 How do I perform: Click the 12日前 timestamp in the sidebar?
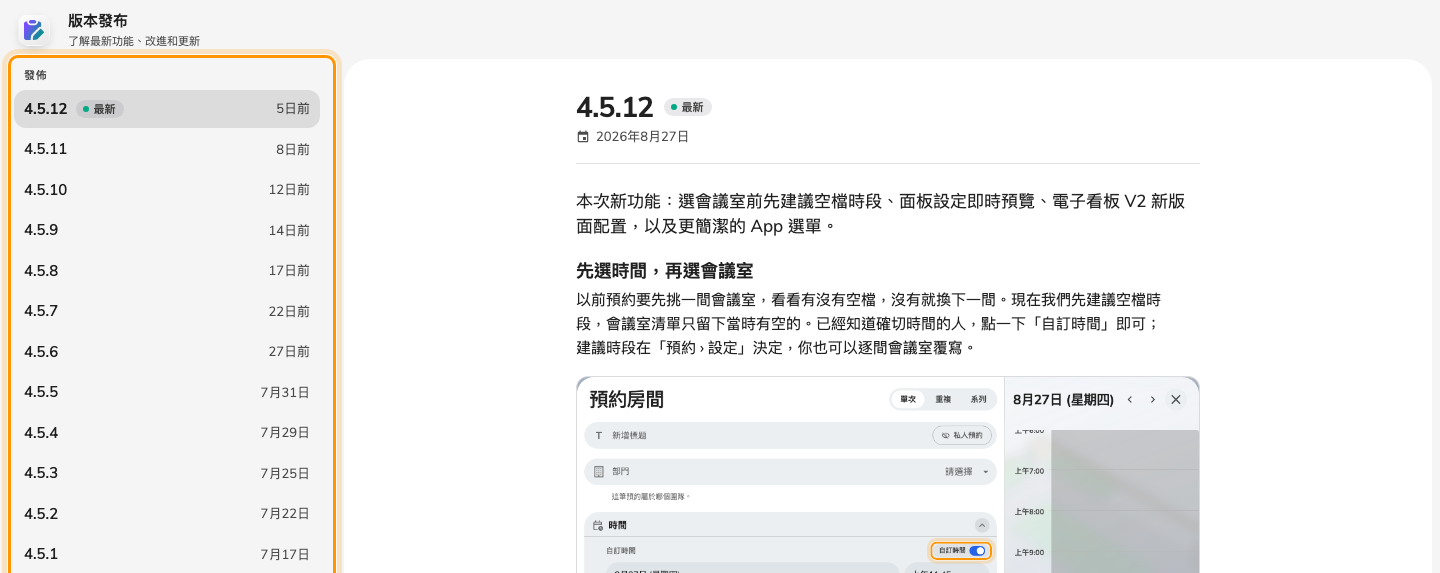tap(289, 190)
